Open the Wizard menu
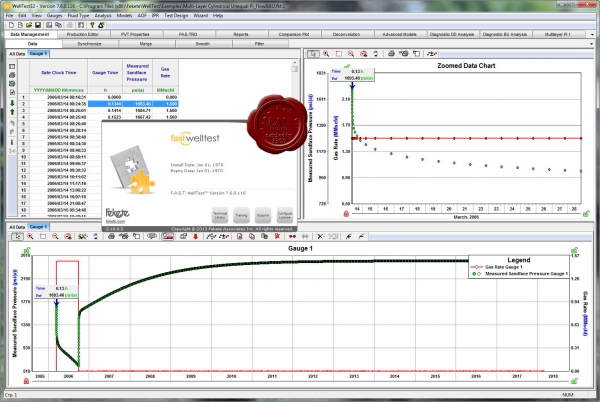The image size is (600, 402). tap(201, 16)
